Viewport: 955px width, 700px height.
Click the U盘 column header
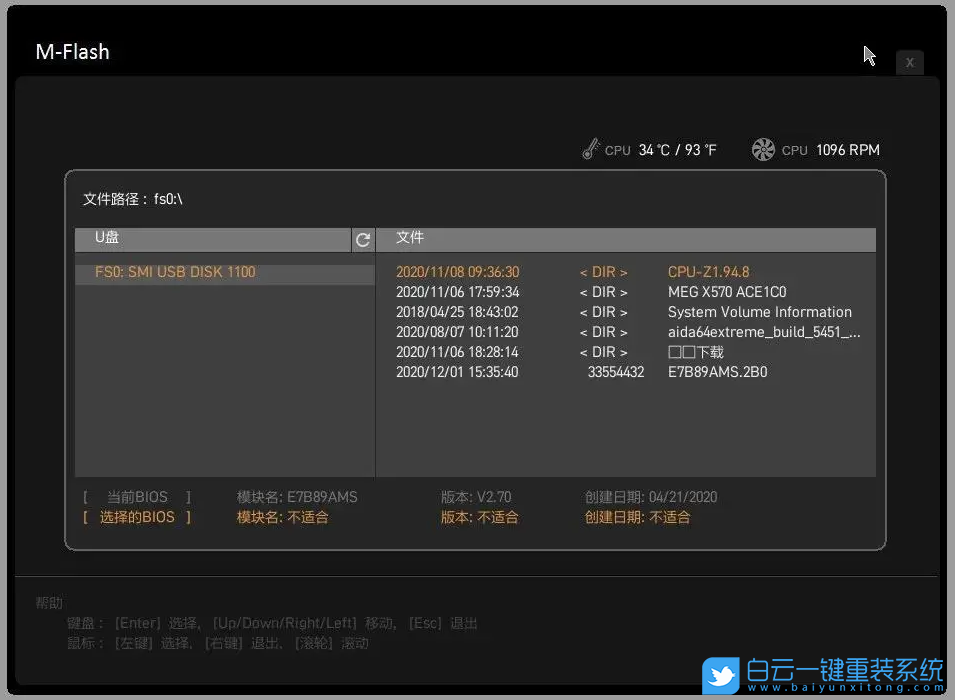tap(108, 238)
